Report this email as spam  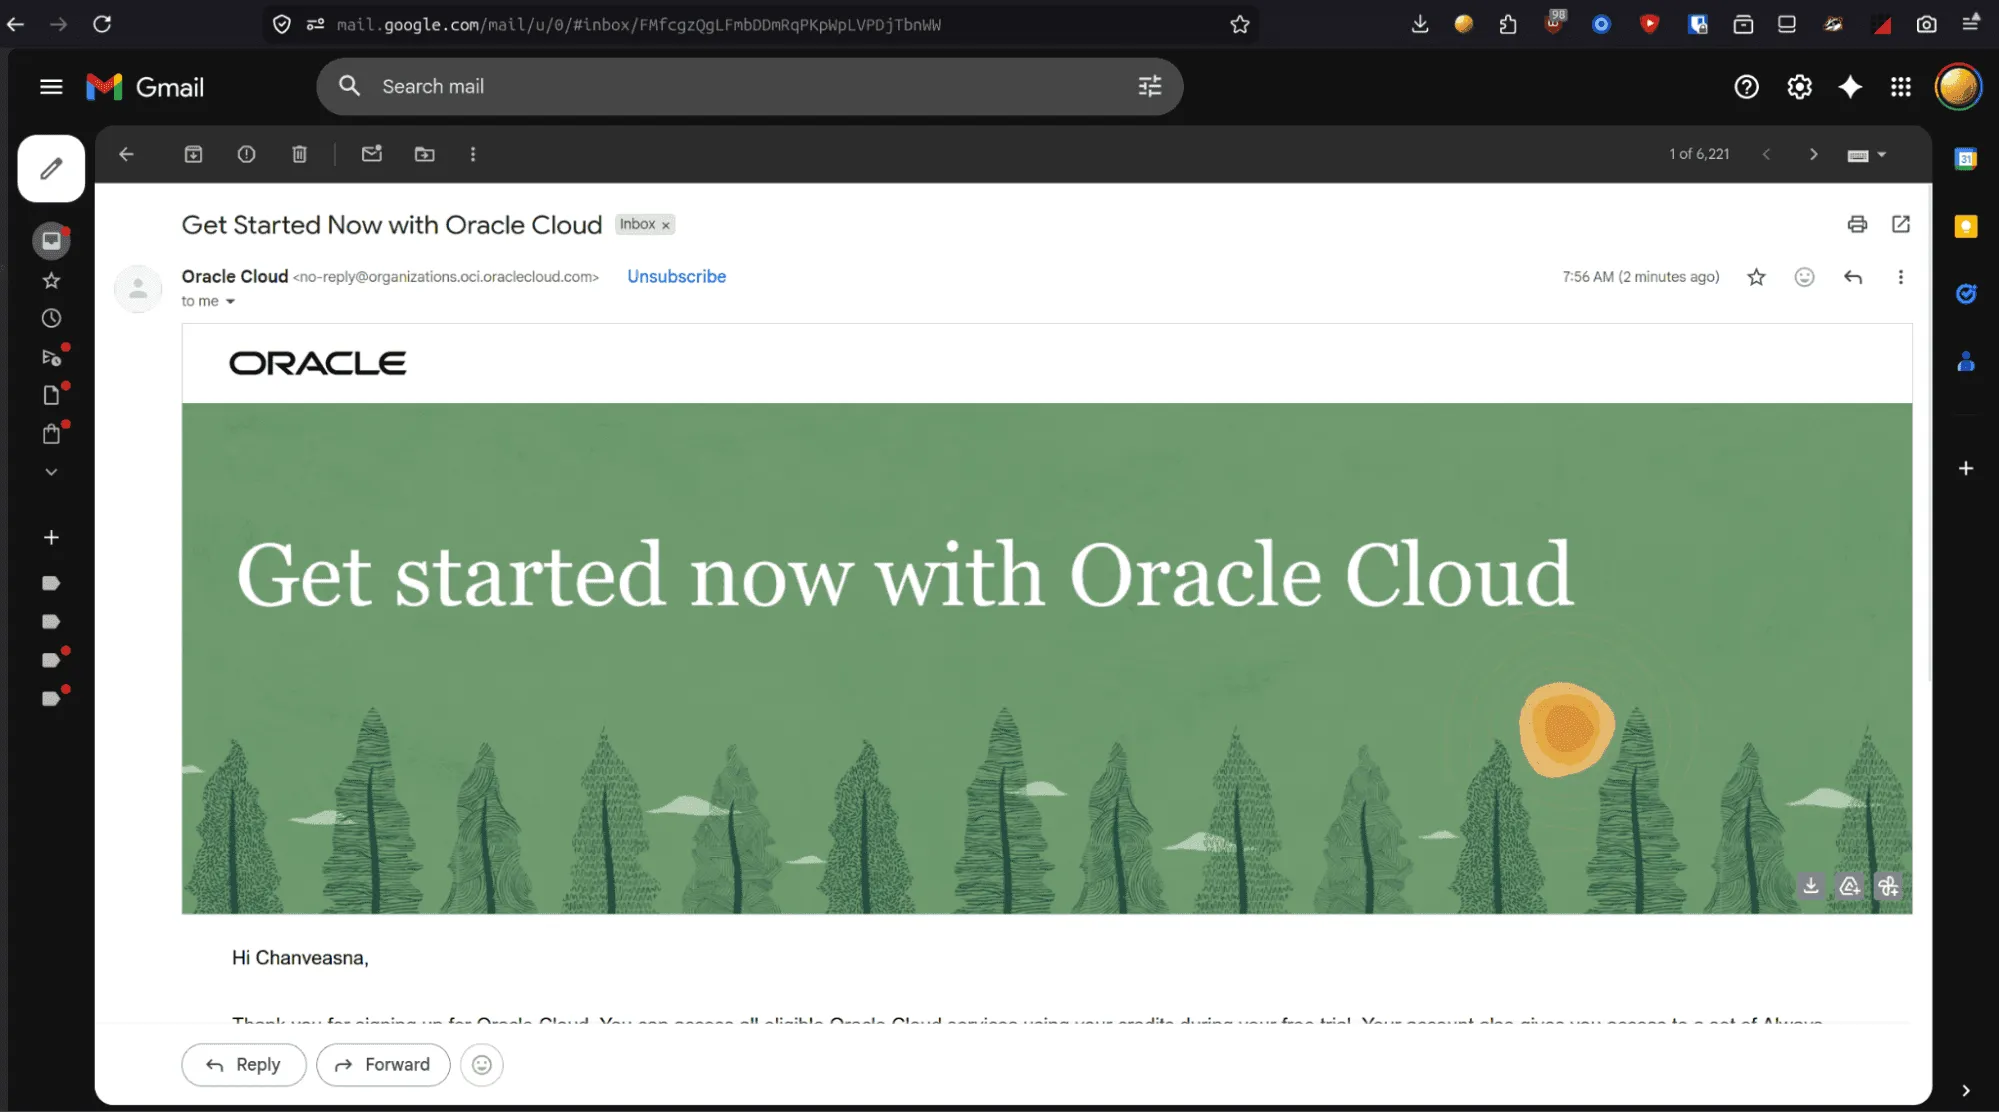pos(246,154)
